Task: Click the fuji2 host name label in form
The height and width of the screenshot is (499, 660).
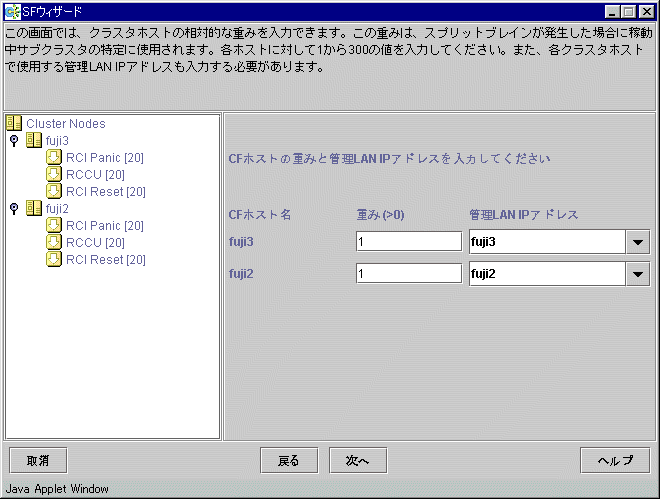Action: [x=241, y=274]
